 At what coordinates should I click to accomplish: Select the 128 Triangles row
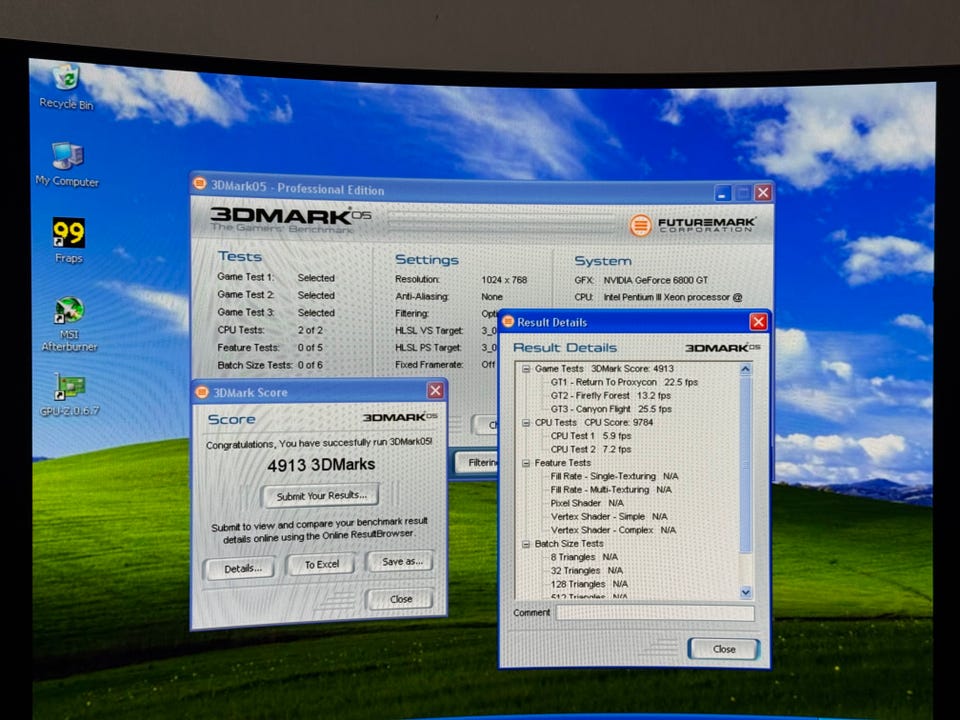coord(588,584)
